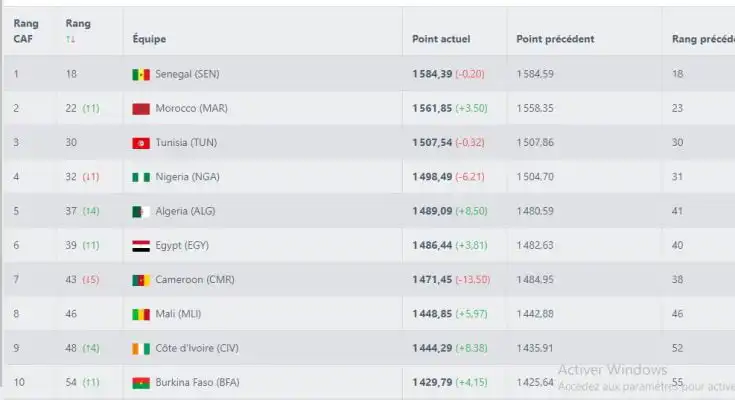The width and height of the screenshot is (735, 400).
Task: Click the Tunisia flag icon
Action: (141, 143)
